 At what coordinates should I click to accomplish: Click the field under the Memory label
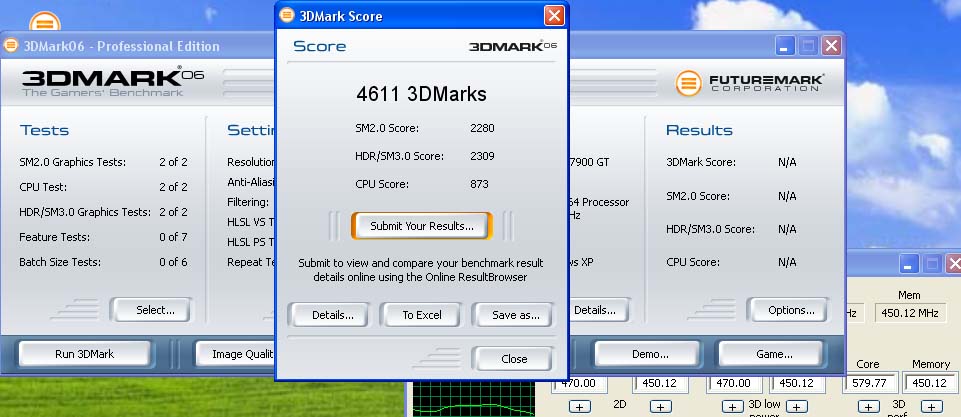[930, 383]
